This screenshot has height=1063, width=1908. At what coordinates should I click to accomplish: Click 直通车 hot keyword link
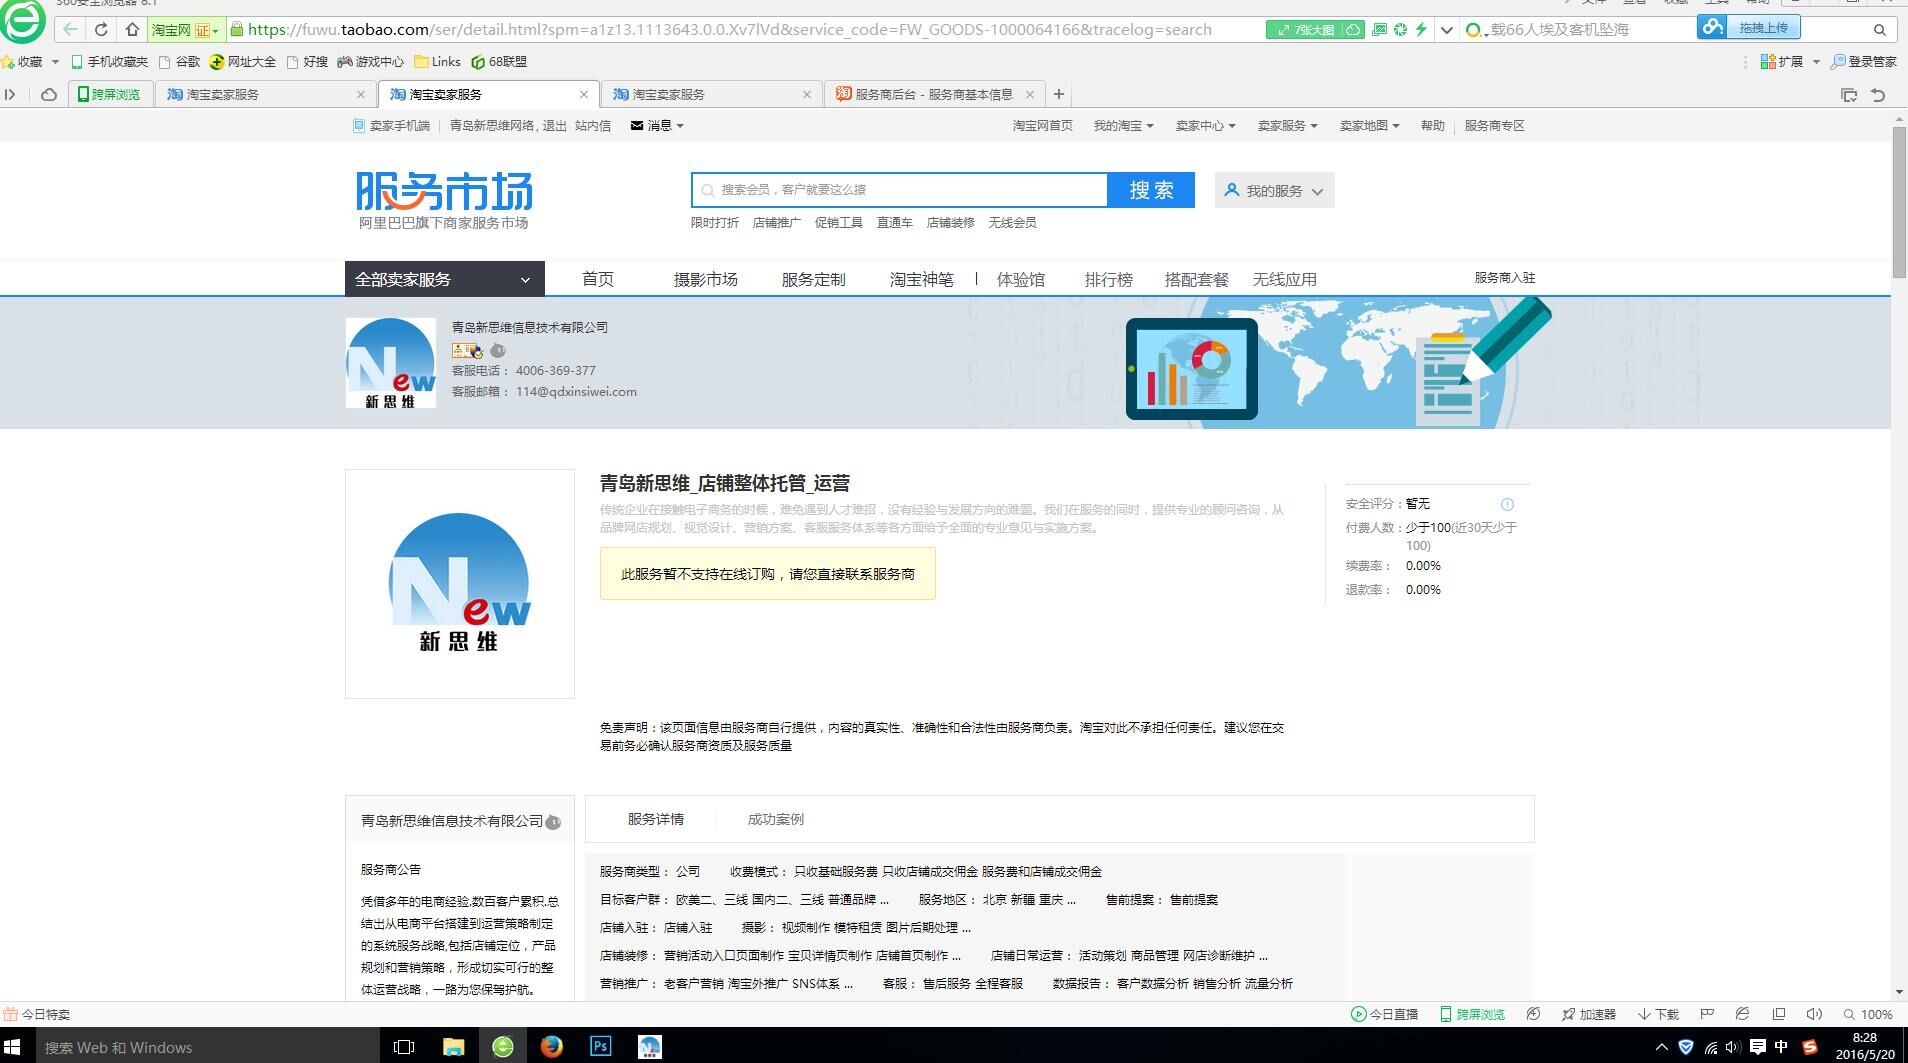pyautogui.click(x=894, y=222)
